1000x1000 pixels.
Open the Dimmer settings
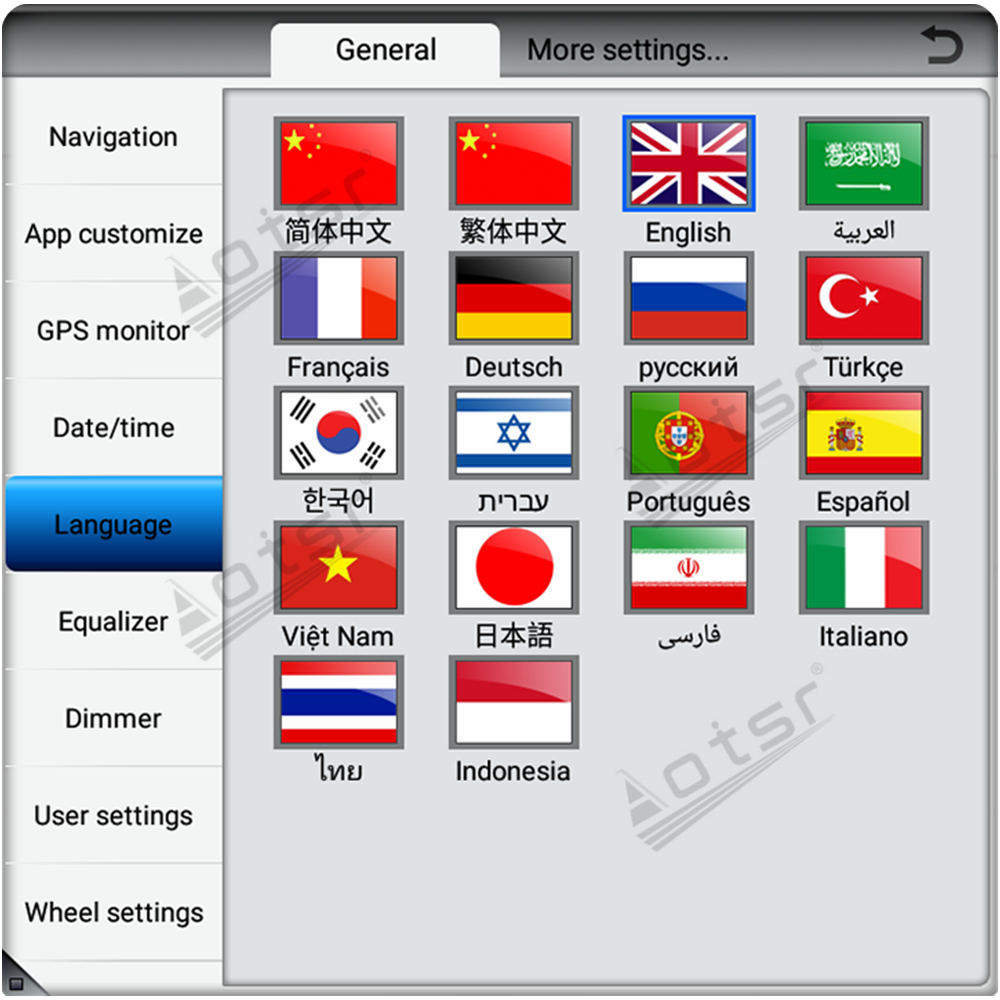(x=113, y=718)
